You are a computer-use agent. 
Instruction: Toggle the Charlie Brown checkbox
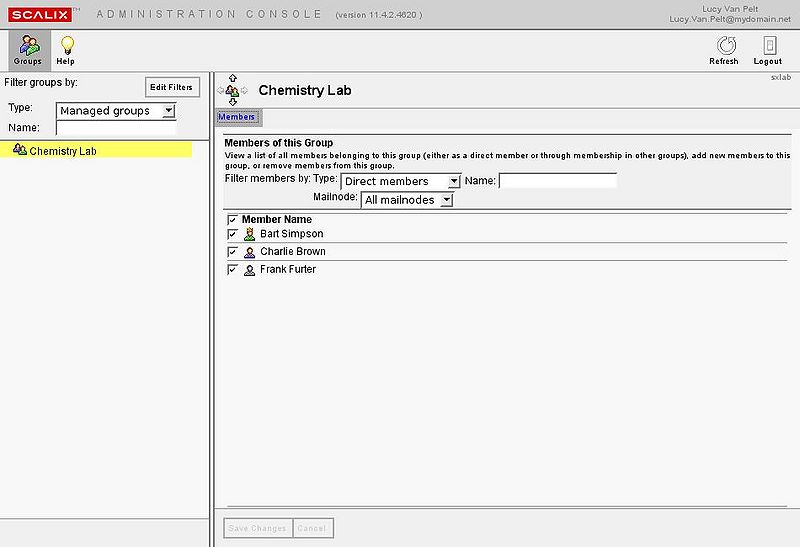coord(232,252)
